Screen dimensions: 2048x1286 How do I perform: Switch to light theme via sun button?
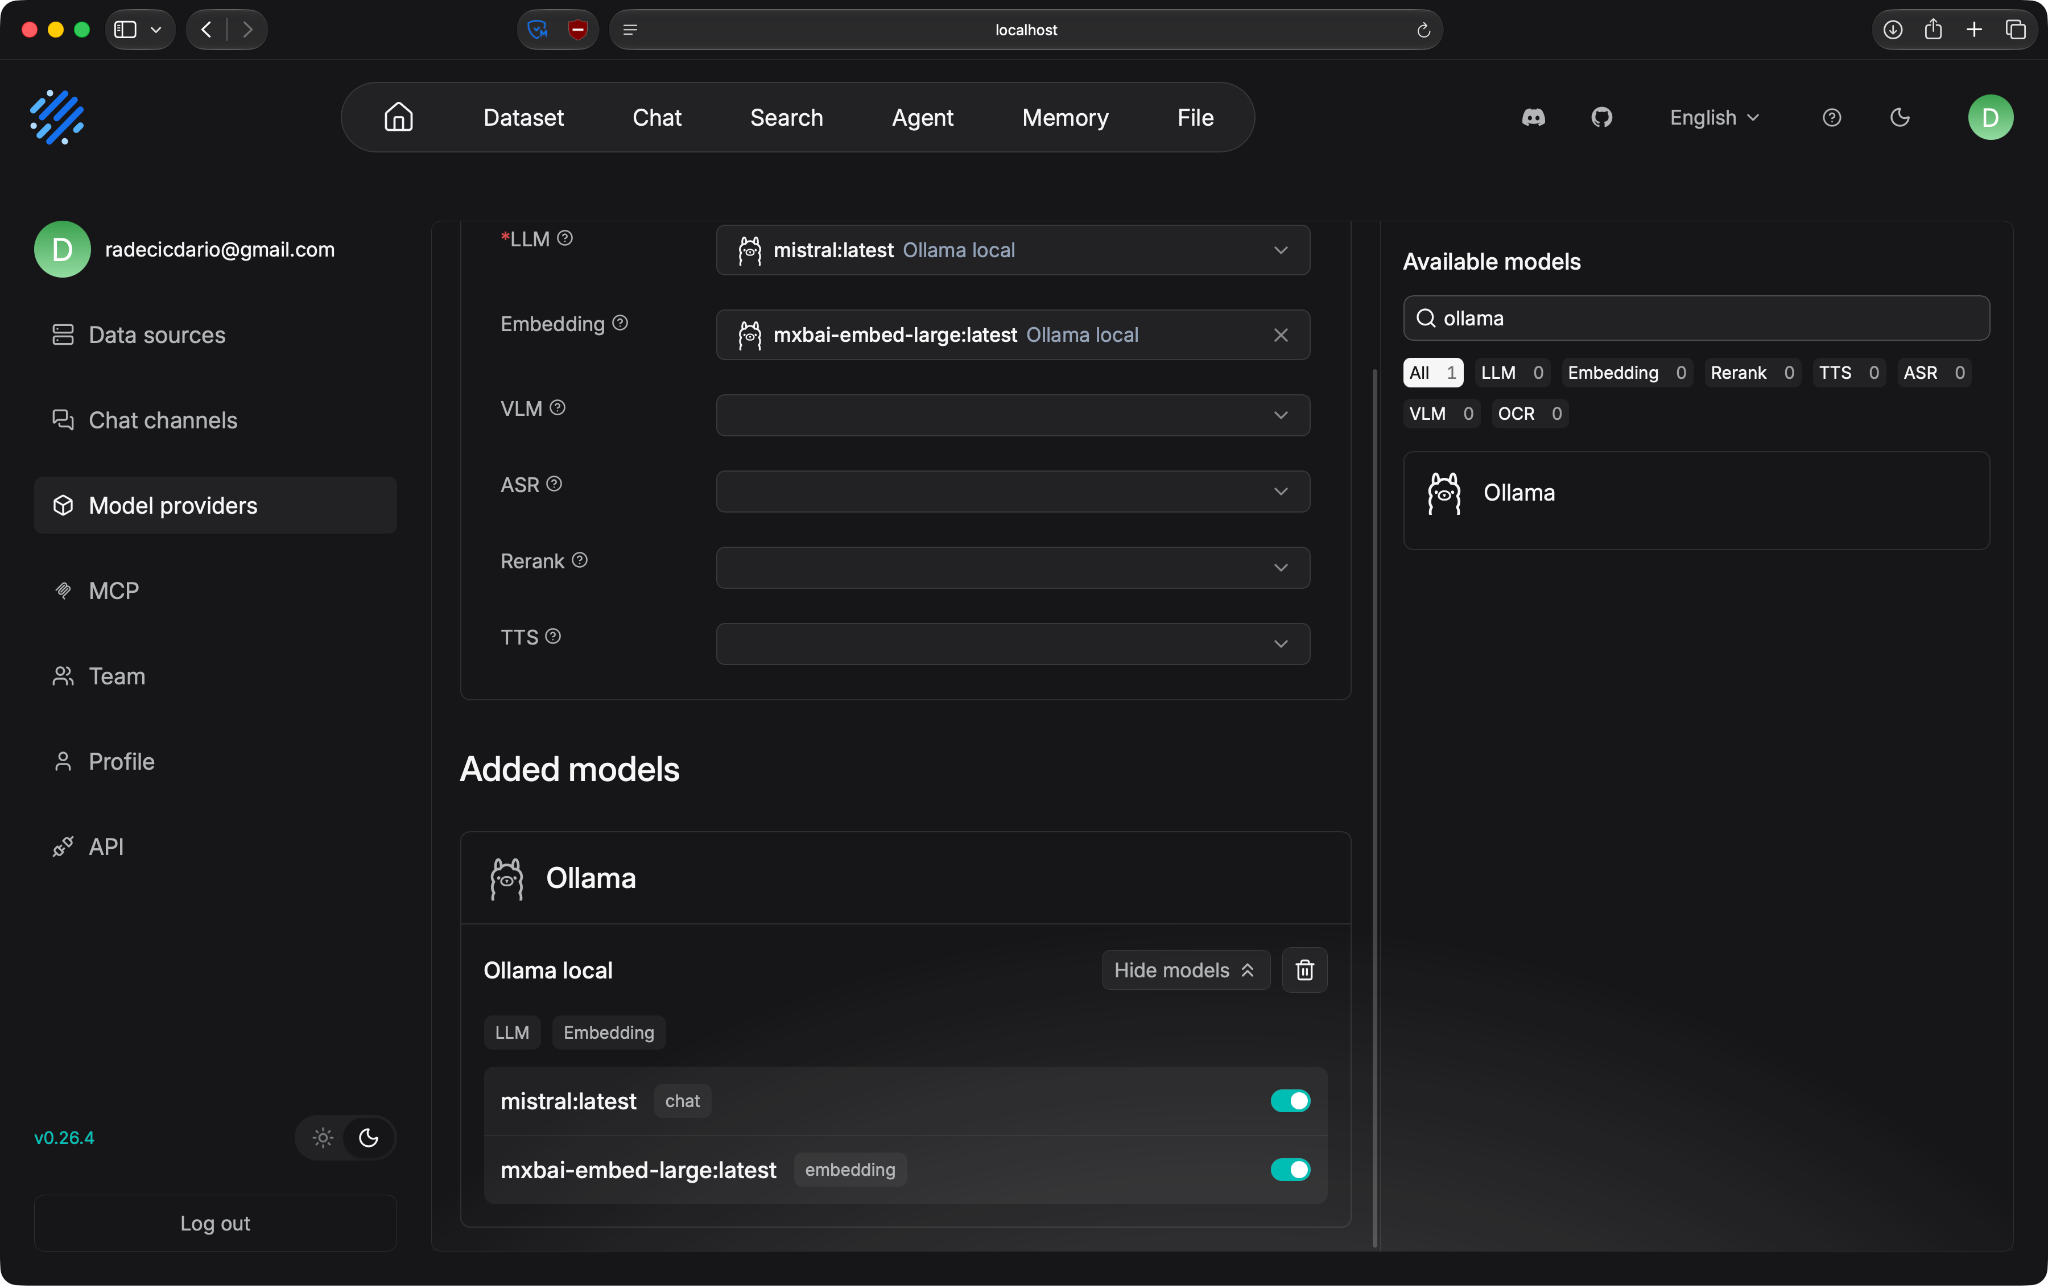tap(322, 1138)
